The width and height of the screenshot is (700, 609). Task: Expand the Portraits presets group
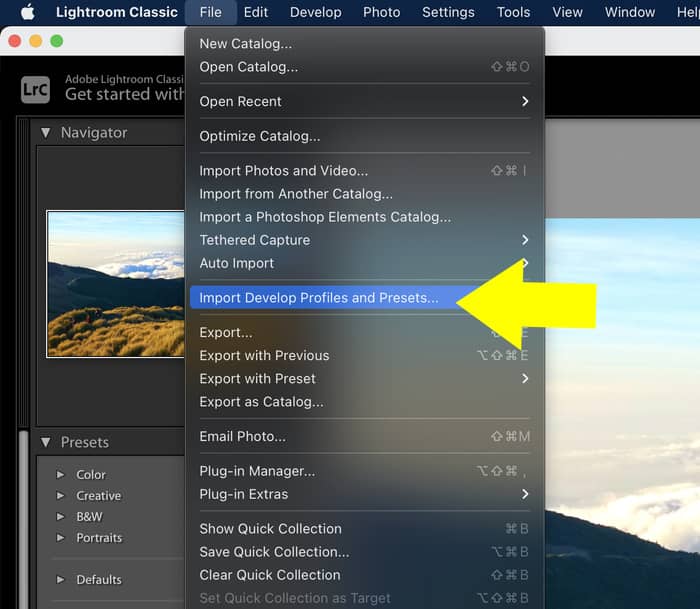tap(61, 538)
